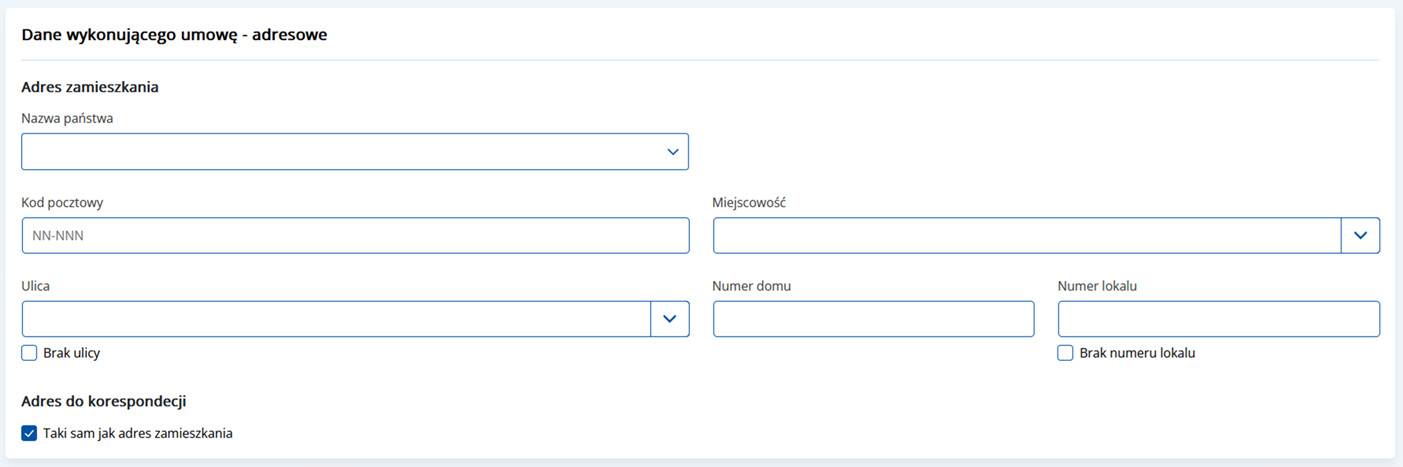Click the Miejscowość dropdown arrow button
Screen dimensions: 1403x467
click(1360, 236)
